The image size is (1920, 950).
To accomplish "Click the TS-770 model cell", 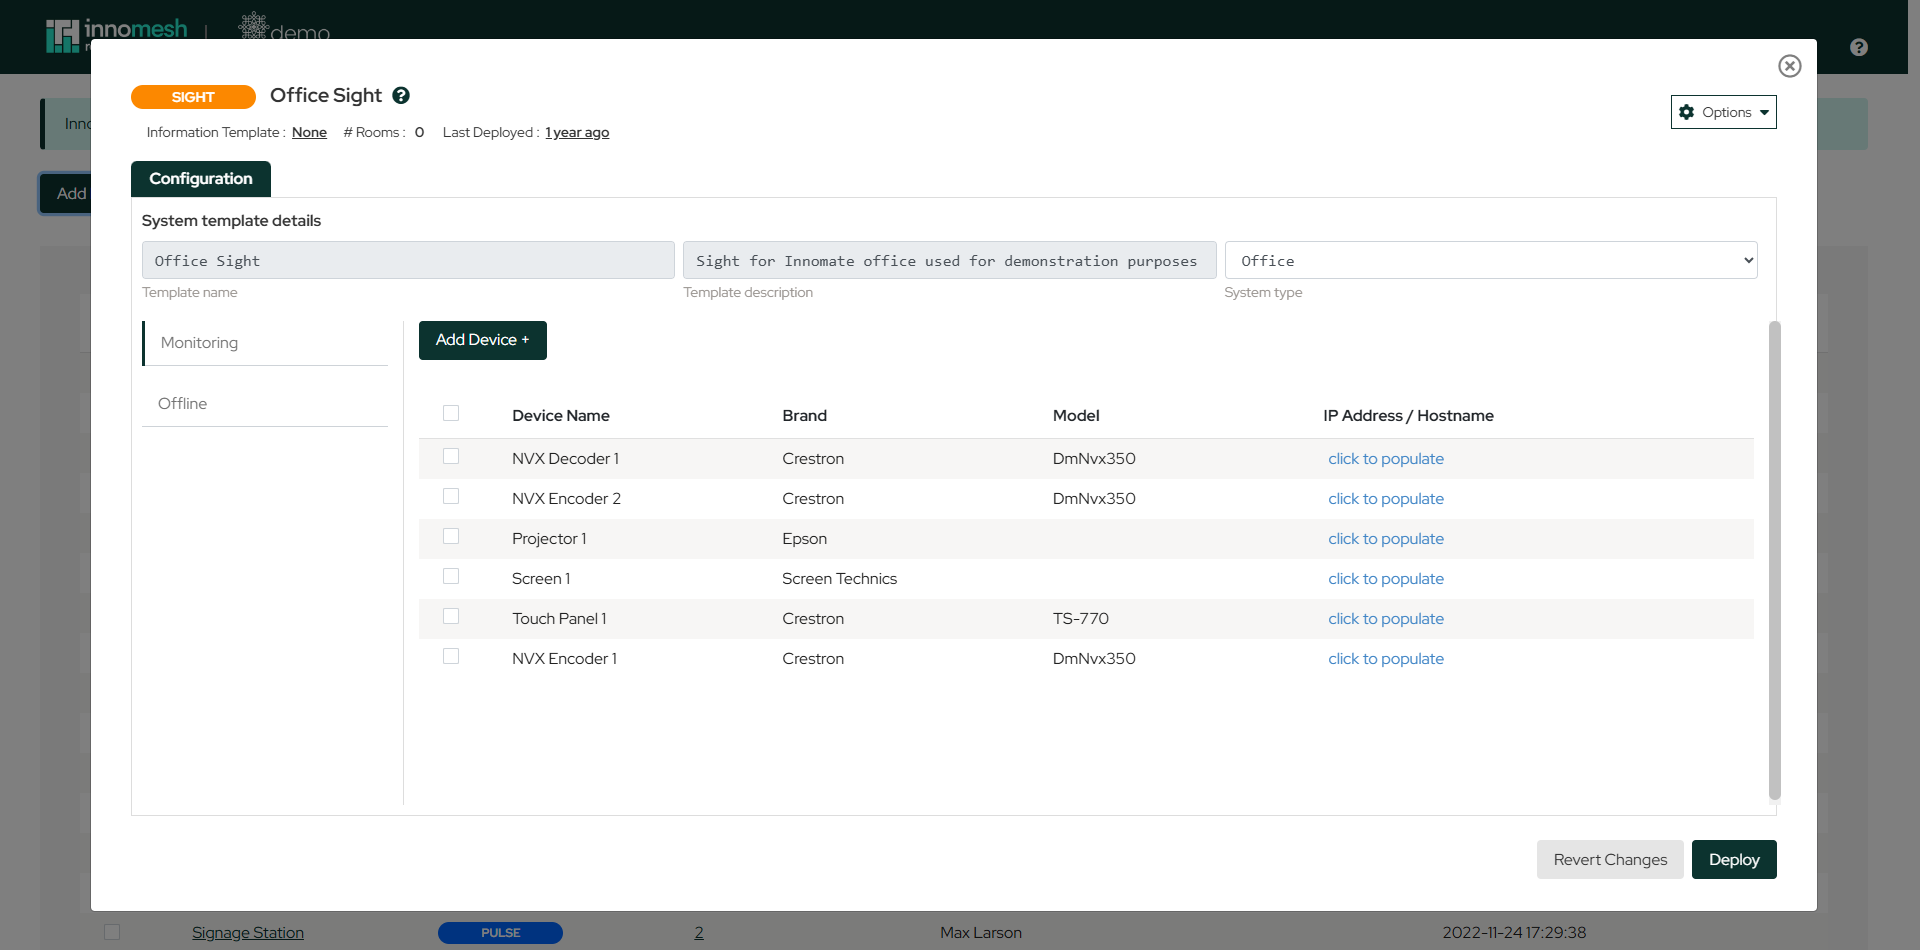I will (1081, 619).
